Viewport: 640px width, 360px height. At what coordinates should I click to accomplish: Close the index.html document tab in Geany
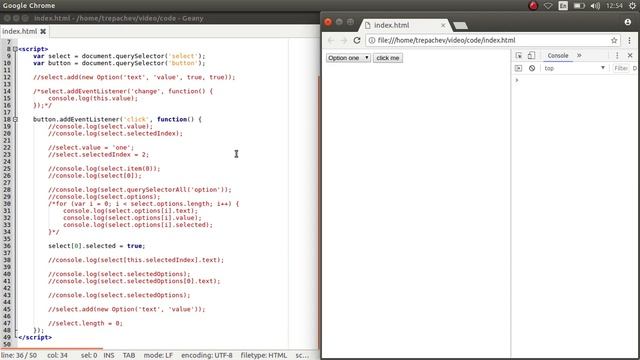click(43, 31)
